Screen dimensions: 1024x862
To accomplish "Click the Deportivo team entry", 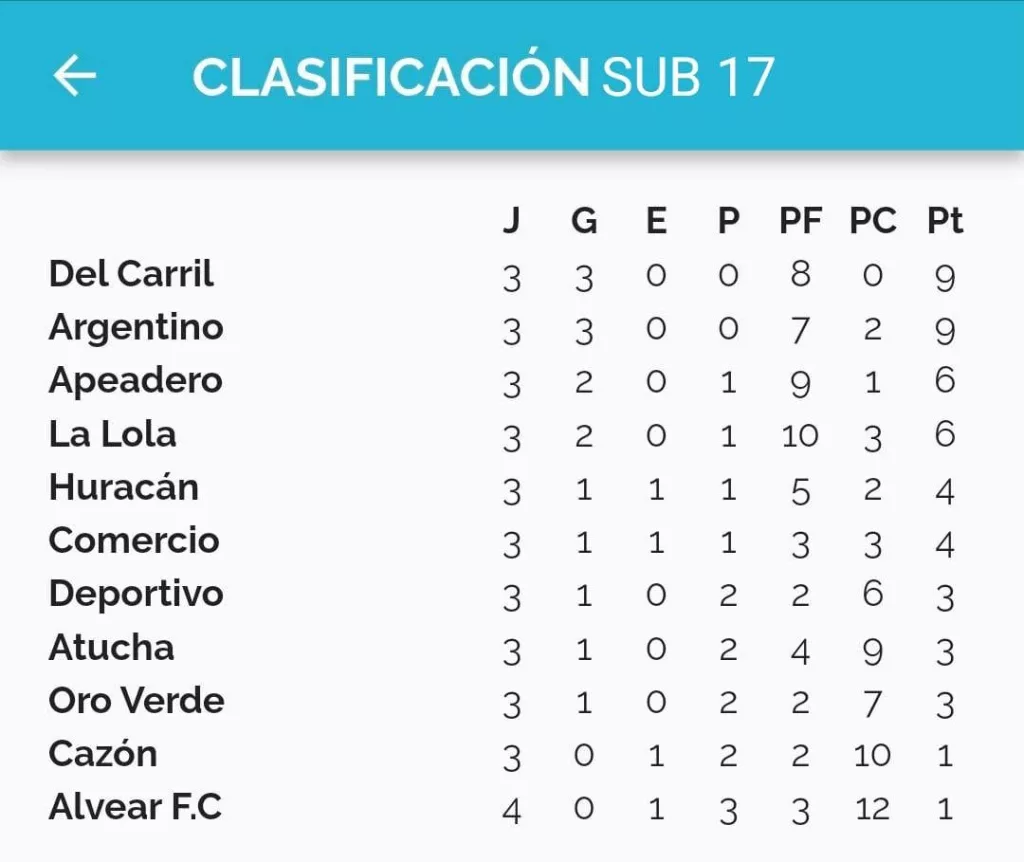I will click(x=136, y=595).
